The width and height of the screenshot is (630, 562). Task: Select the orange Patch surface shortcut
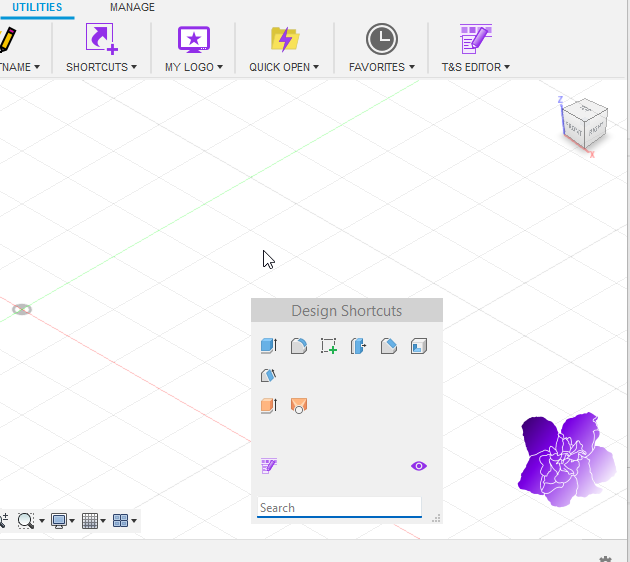299,406
